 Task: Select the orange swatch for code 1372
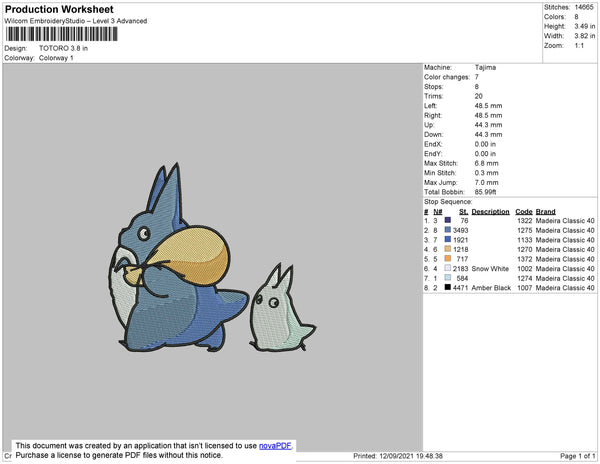pyautogui.click(x=447, y=259)
